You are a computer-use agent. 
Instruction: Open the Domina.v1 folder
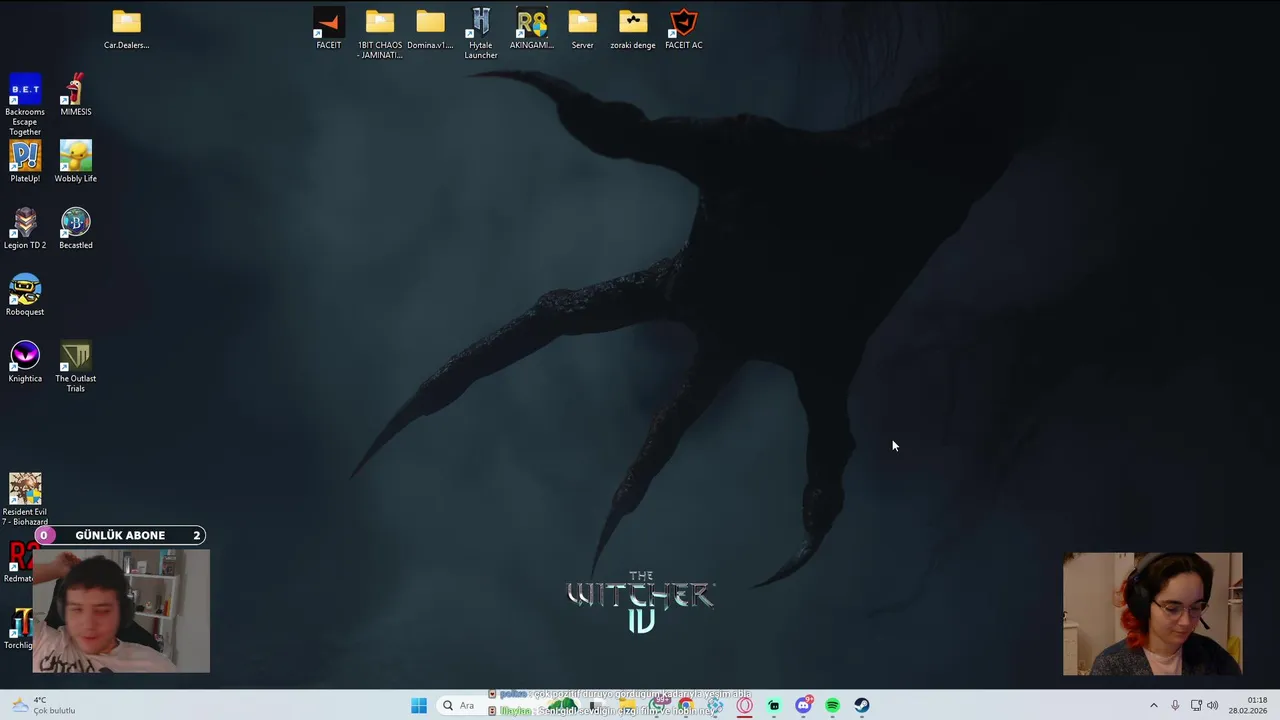click(x=430, y=29)
